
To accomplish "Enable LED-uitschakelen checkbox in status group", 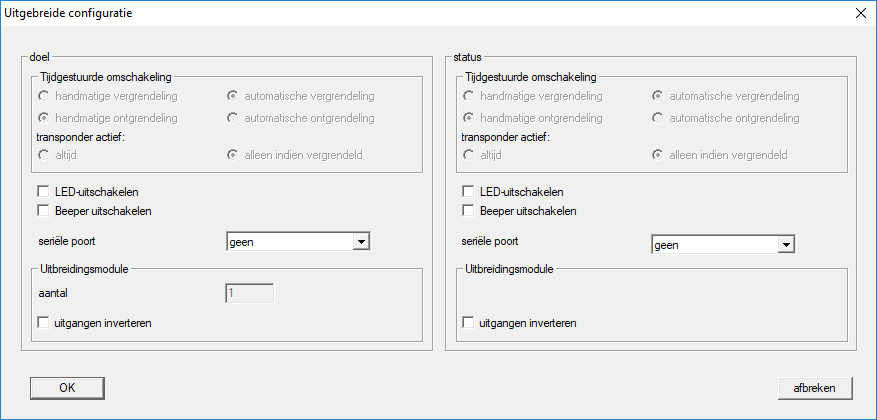I will [x=469, y=192].
